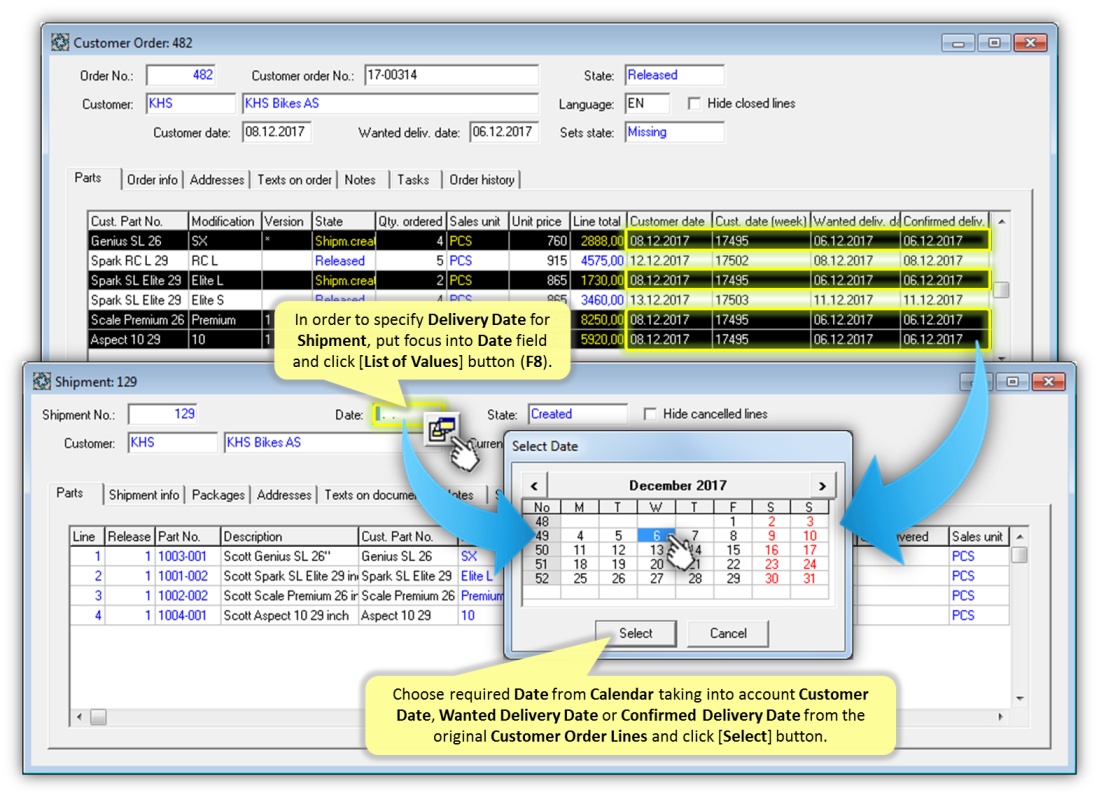Select December 25 in the calendar
This screenshot has height=797, width=1099.
580,579
